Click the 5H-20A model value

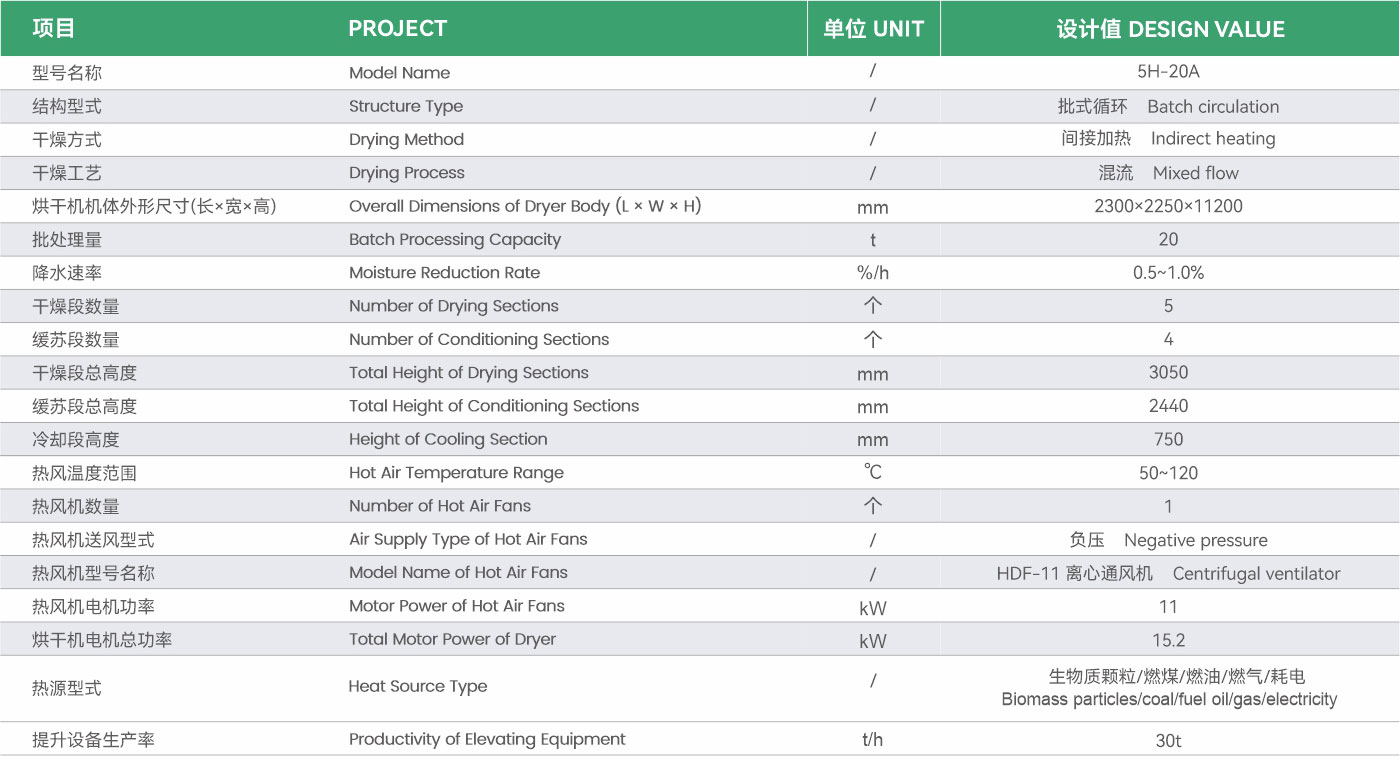coord(1168,72)
